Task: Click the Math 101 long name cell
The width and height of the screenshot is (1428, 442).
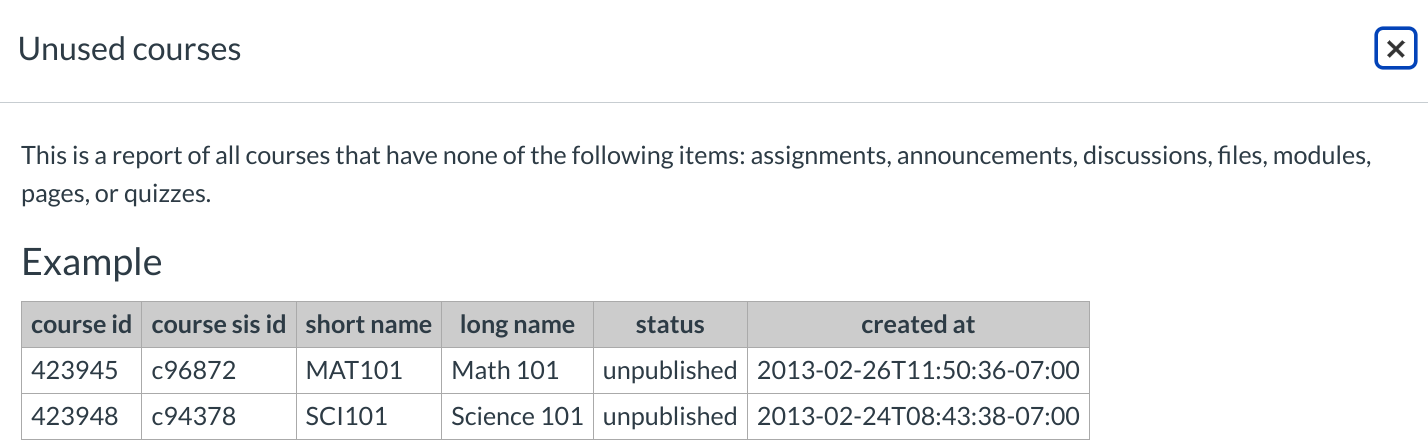Action: [505, 371]
